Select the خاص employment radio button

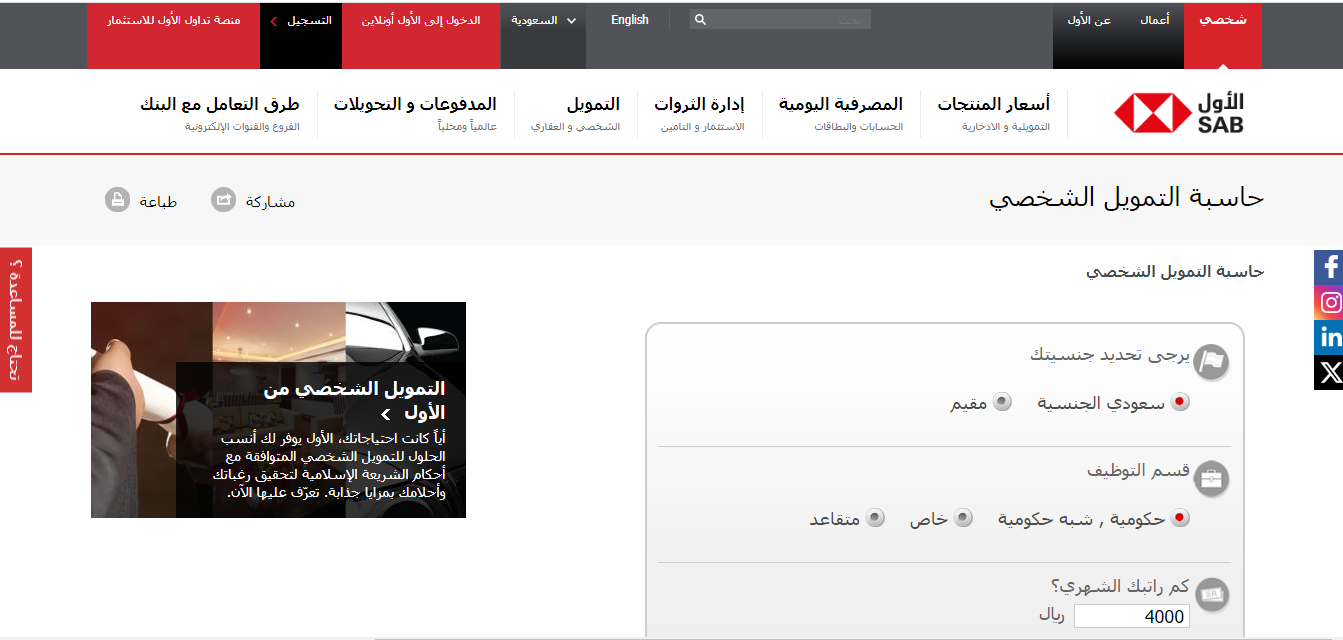click(x=963, y=518)
